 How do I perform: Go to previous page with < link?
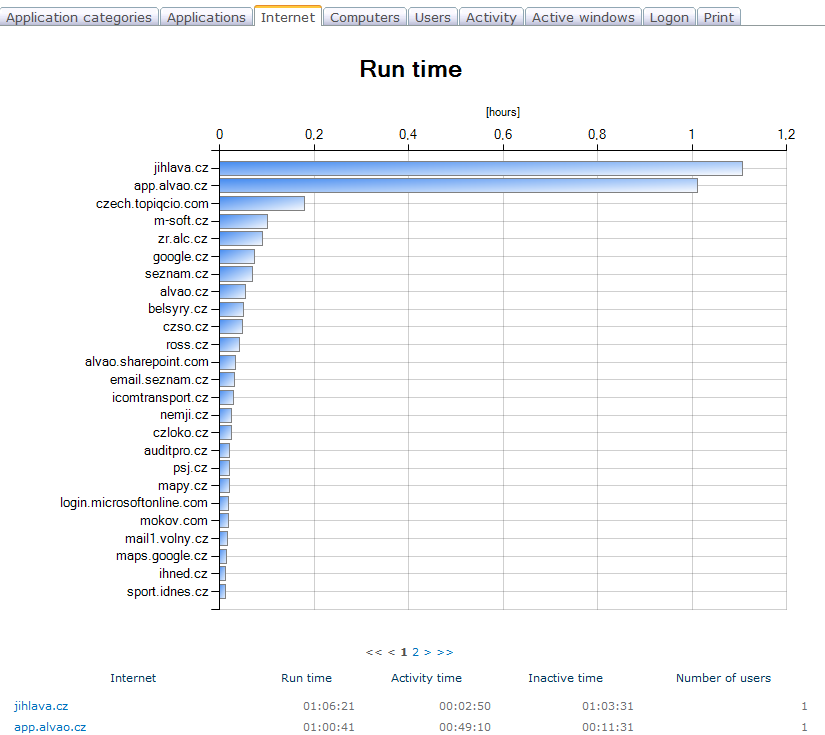[x=391, y=652]
